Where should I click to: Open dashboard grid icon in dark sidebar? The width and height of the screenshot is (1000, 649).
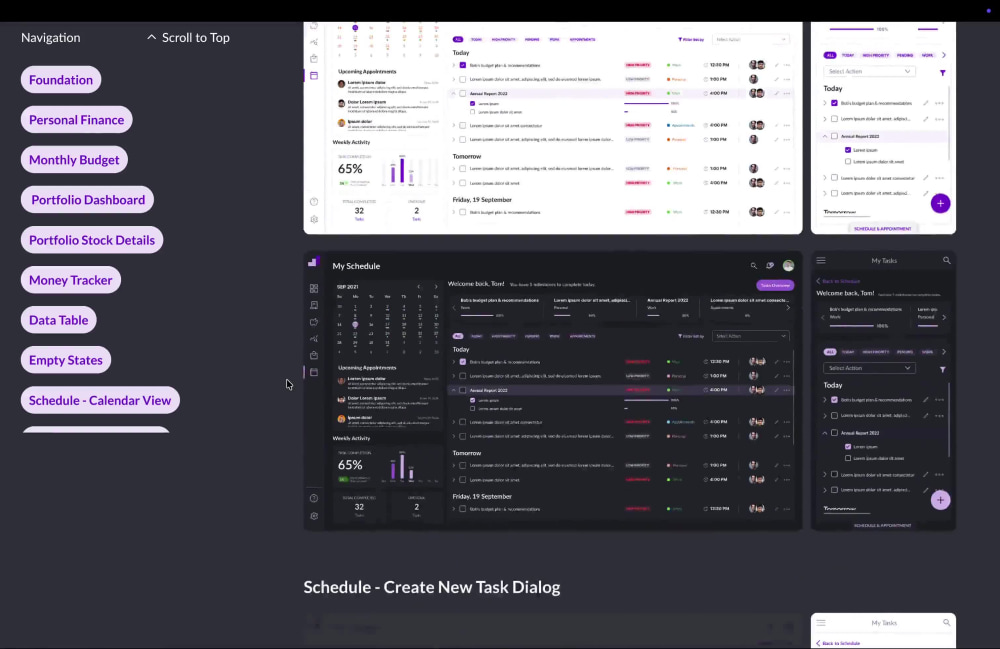click(314, 289)
